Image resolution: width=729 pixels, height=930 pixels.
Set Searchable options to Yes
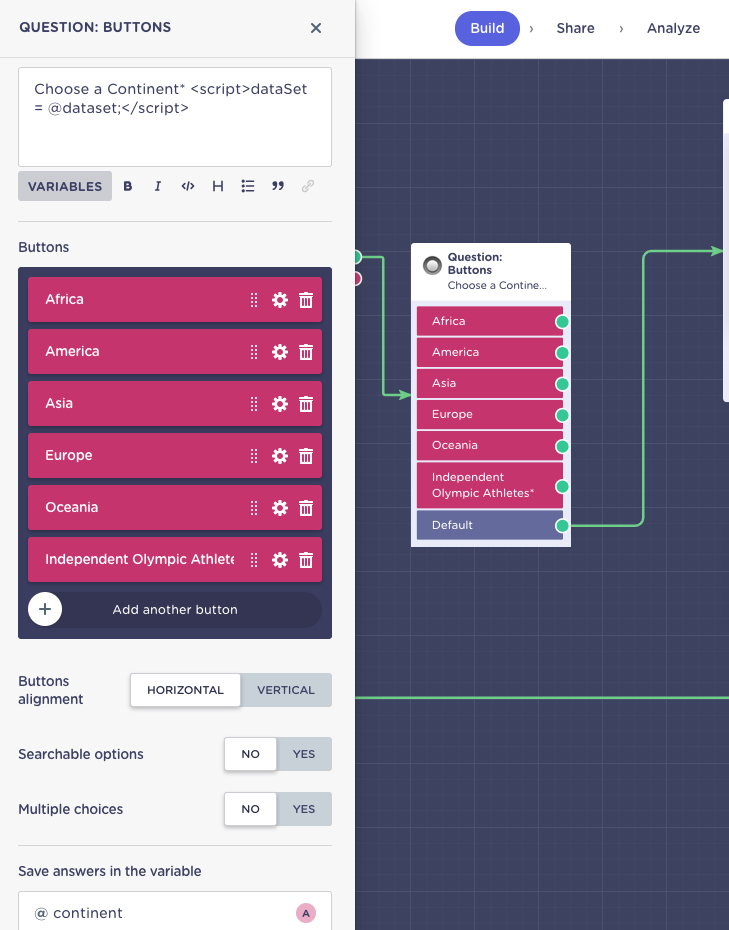304,754
